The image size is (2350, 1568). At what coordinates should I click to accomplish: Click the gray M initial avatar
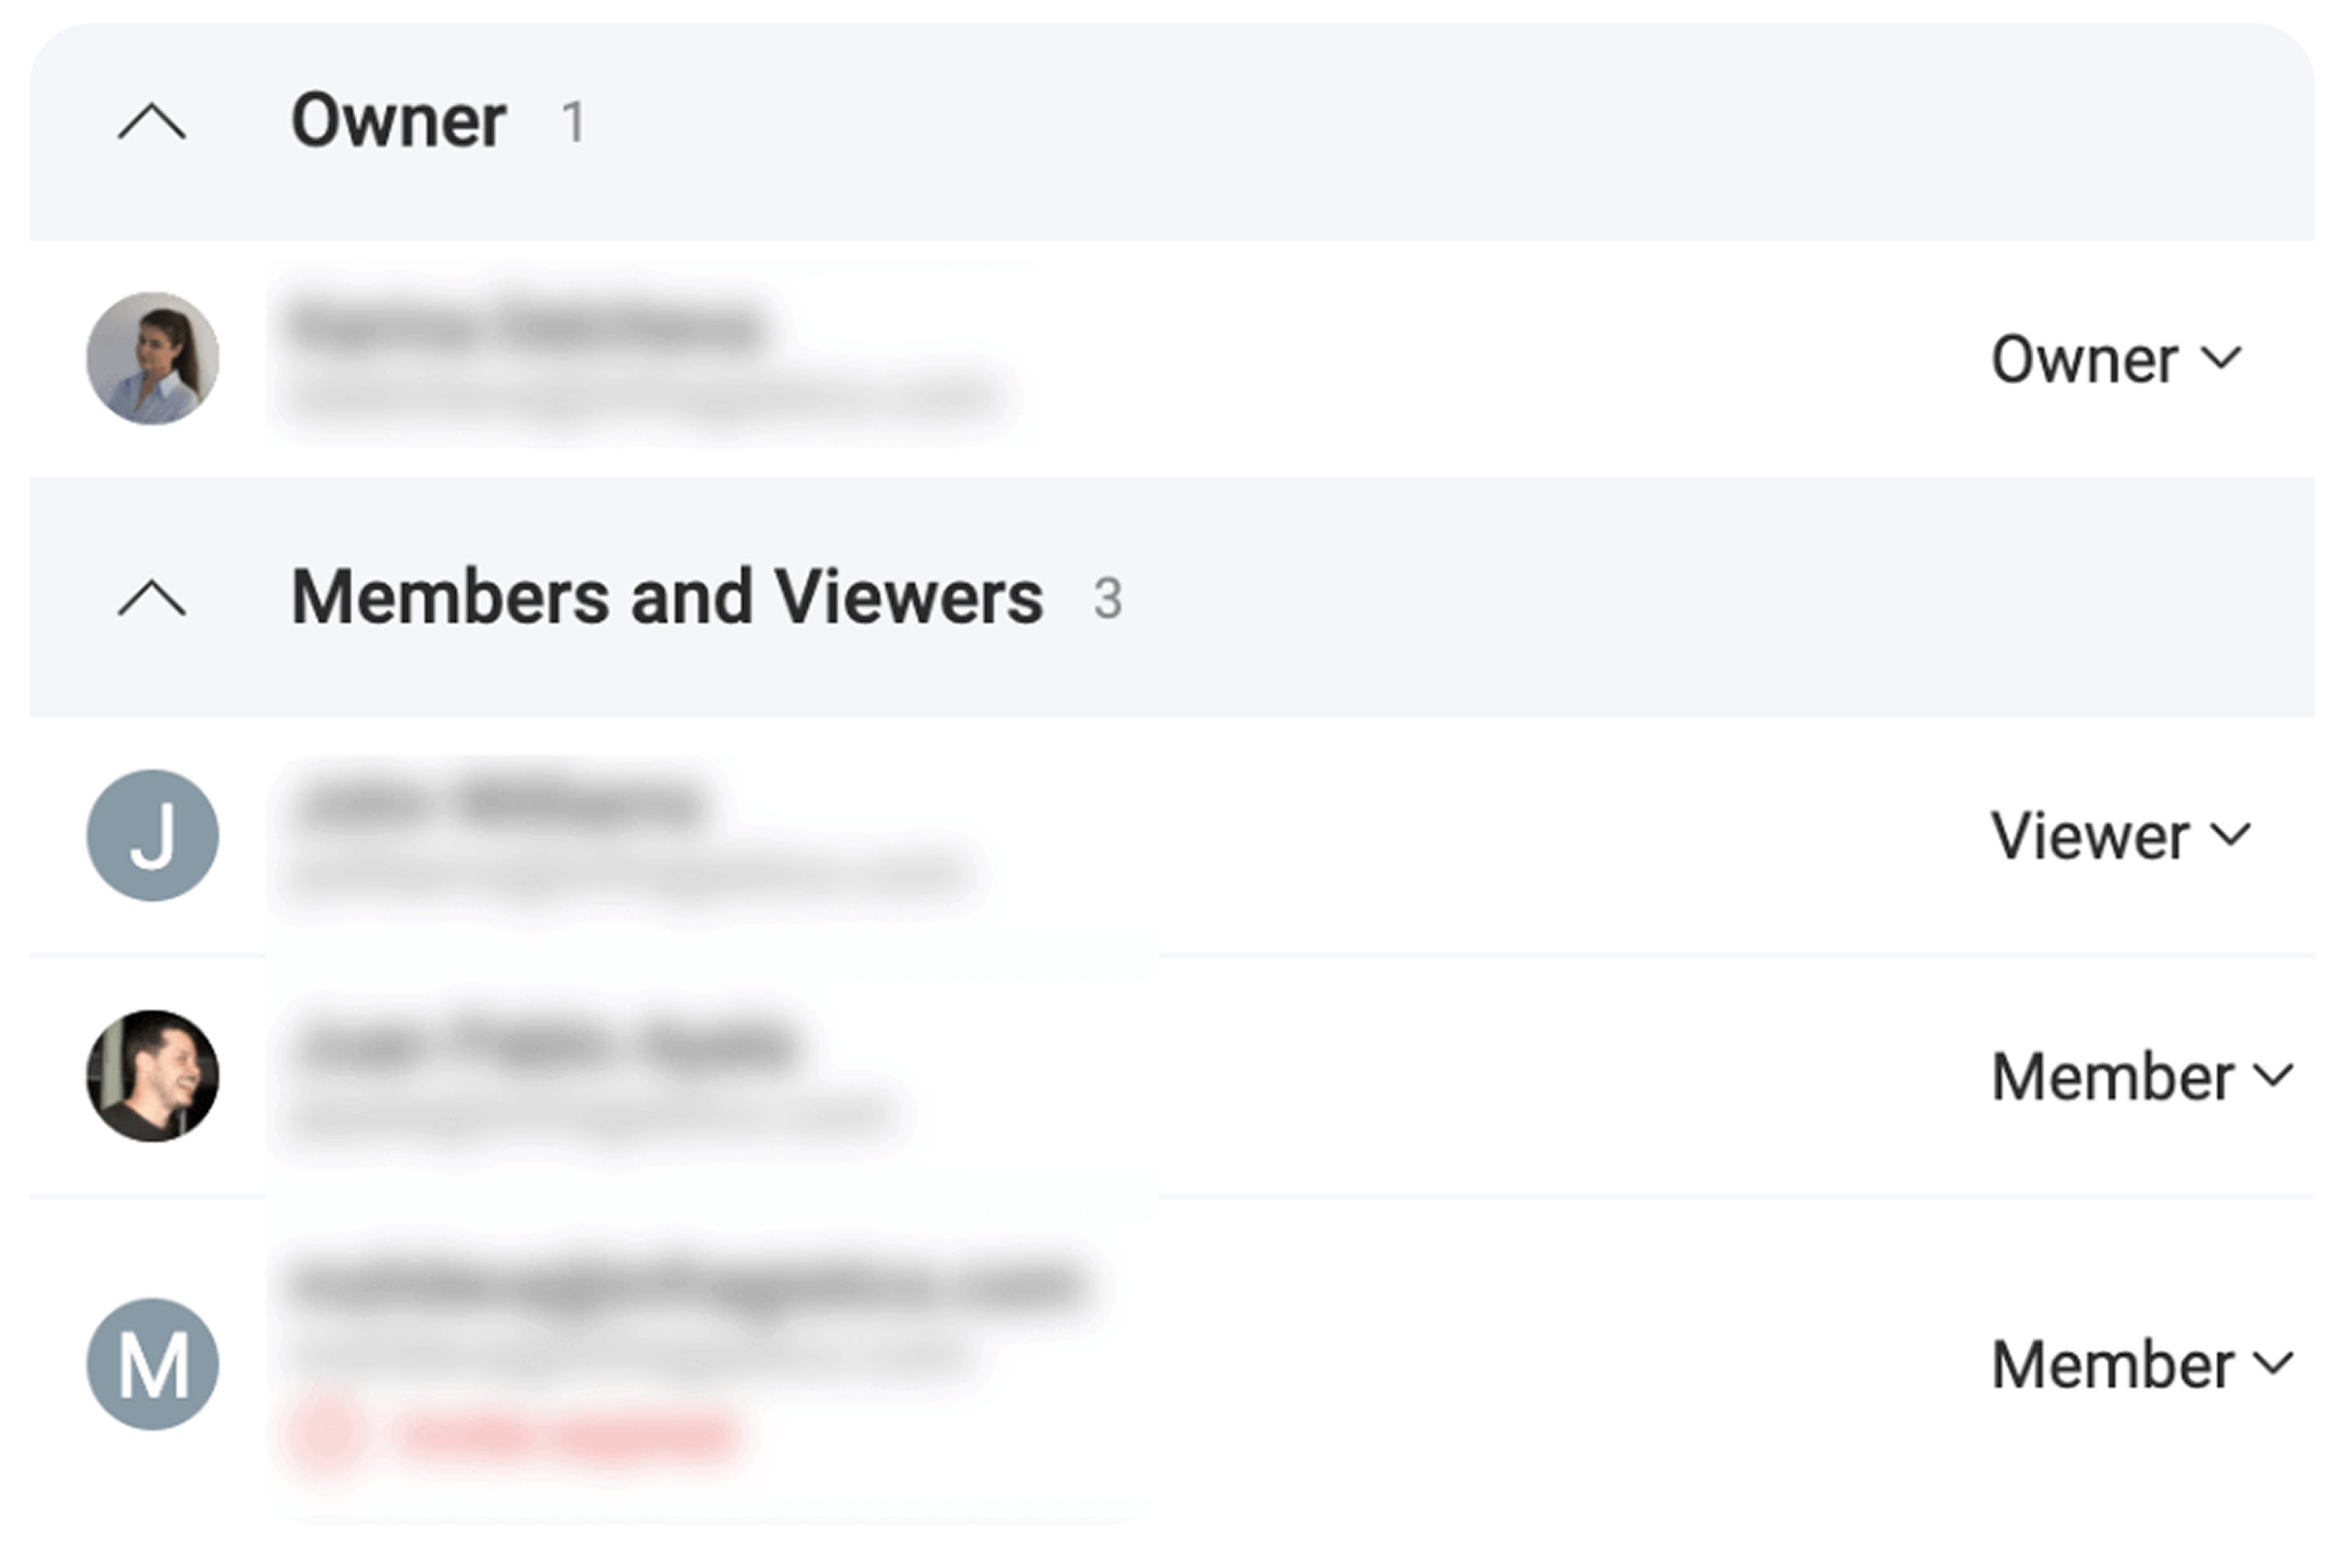coord(153,1364)
